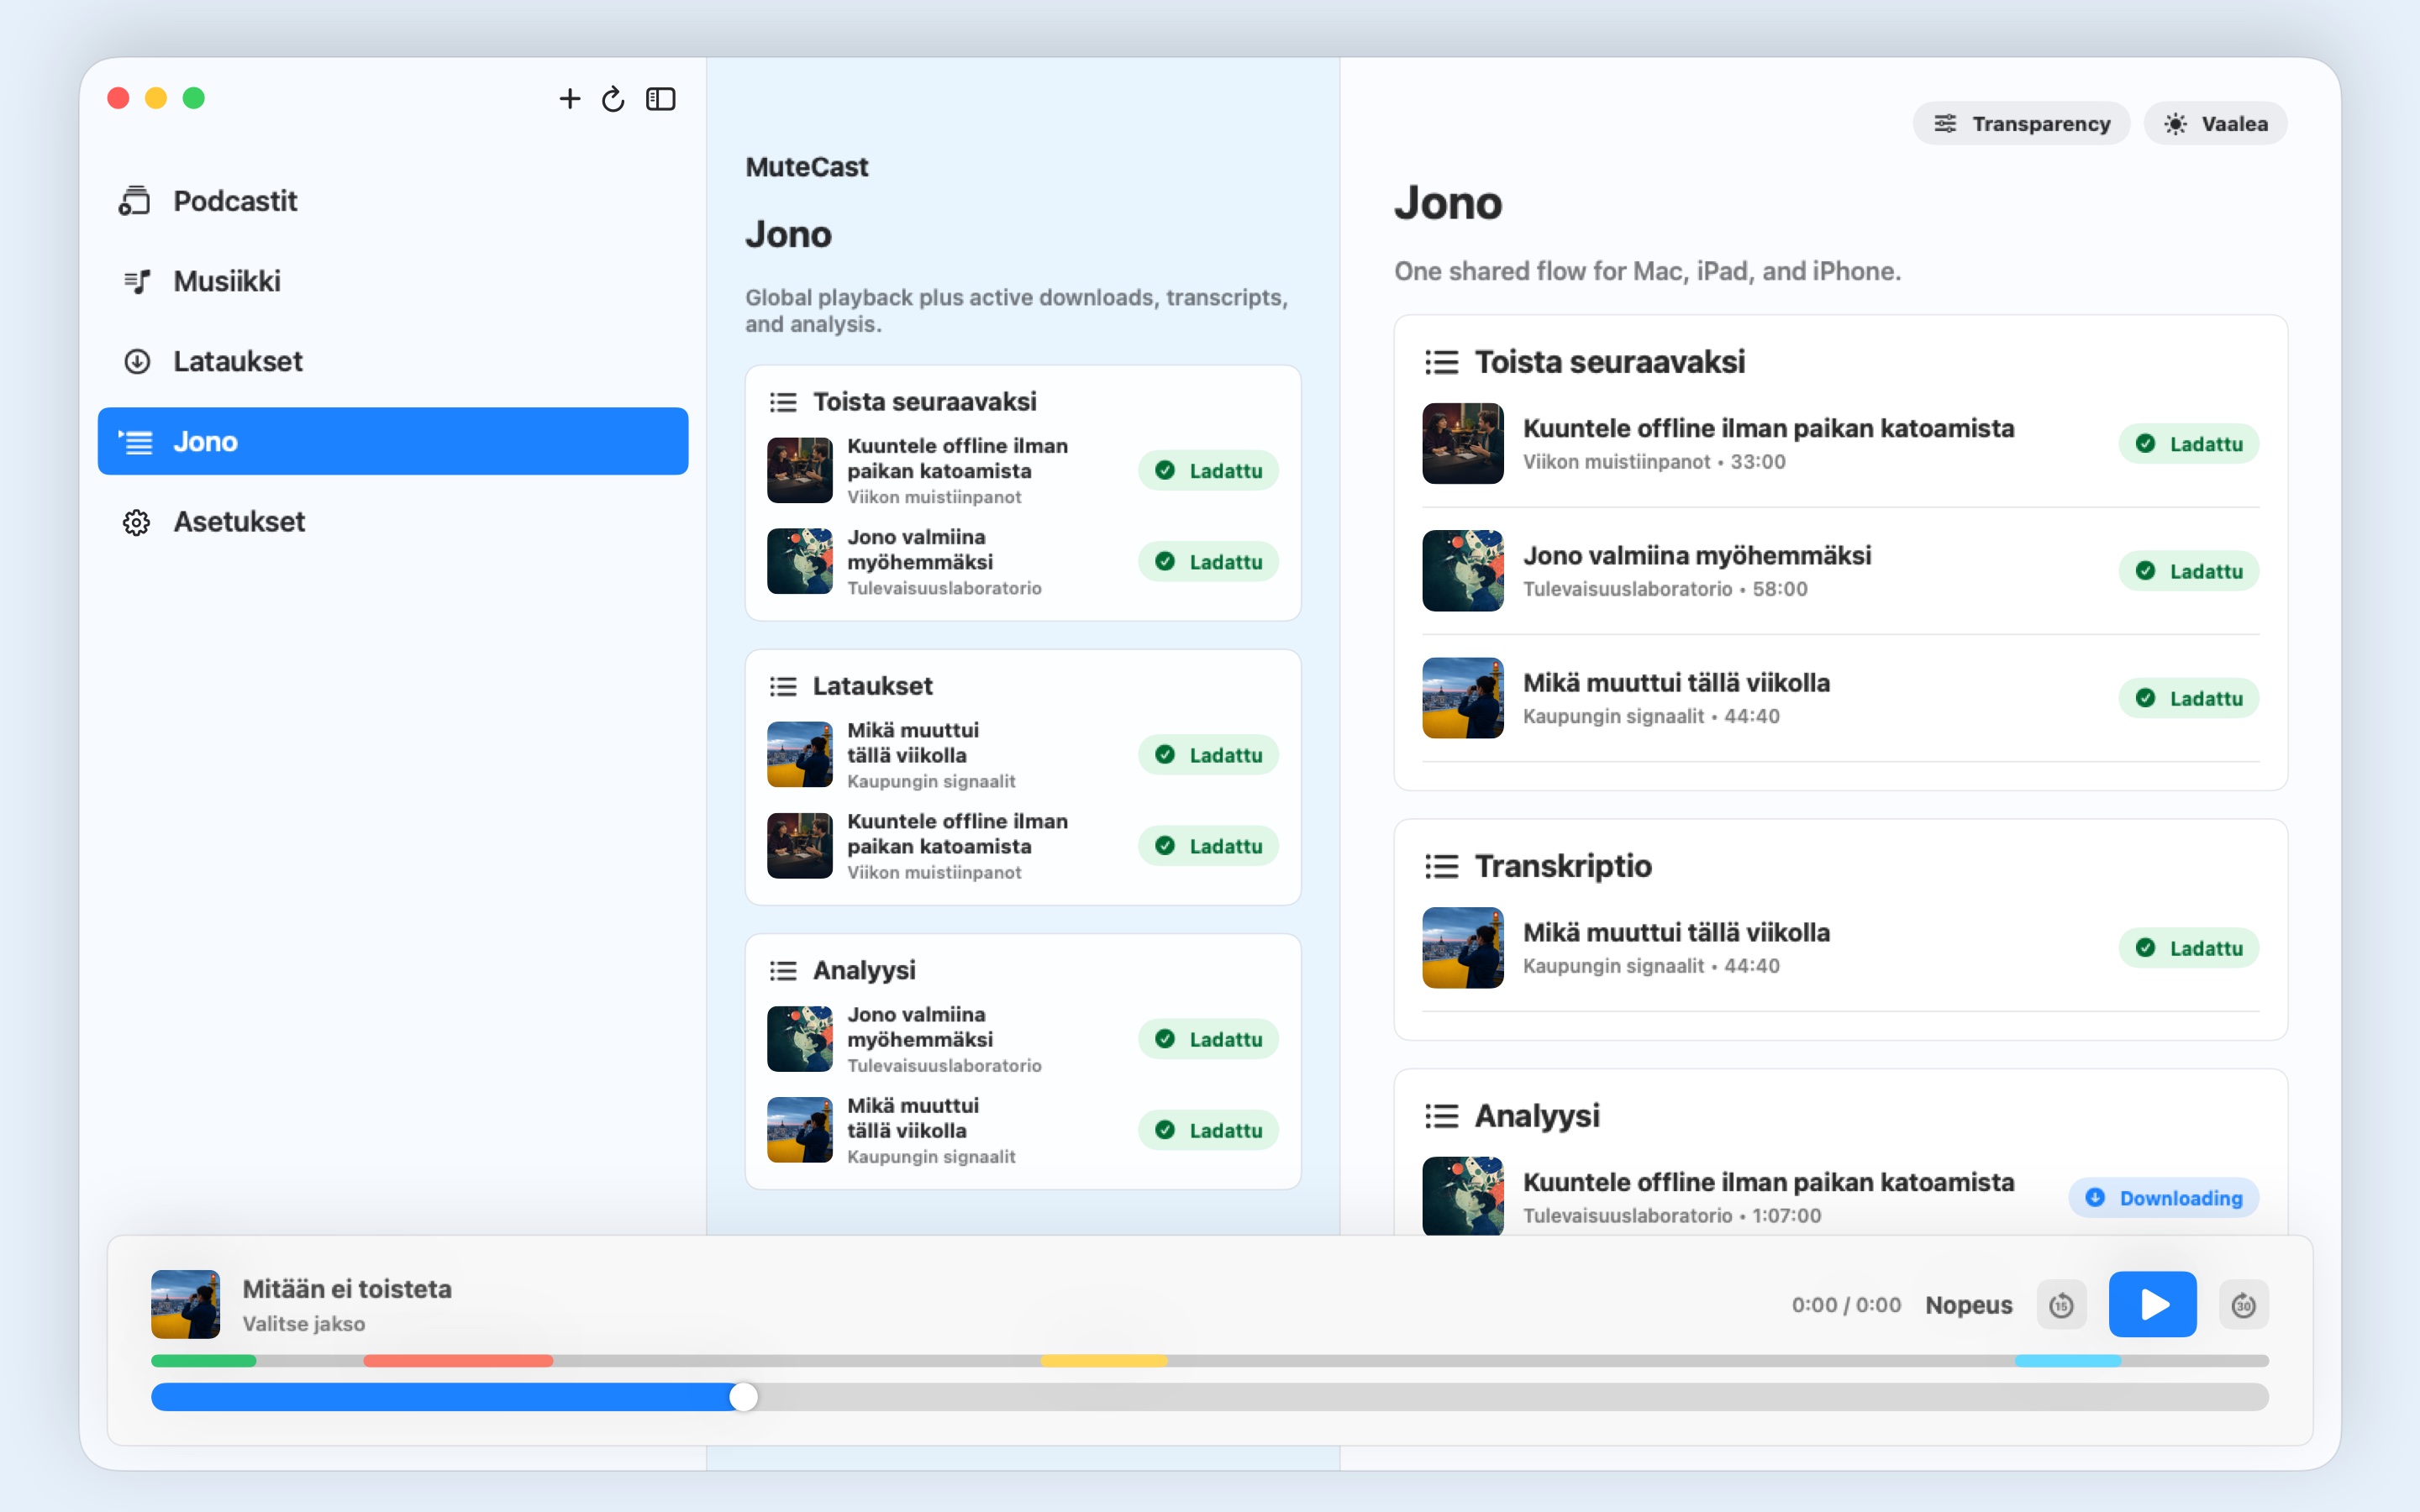Click artwork of Jono valmiina 58:00 episode
Viewport: 2420px width, 1512px height.
click(x=1462, y=570)
